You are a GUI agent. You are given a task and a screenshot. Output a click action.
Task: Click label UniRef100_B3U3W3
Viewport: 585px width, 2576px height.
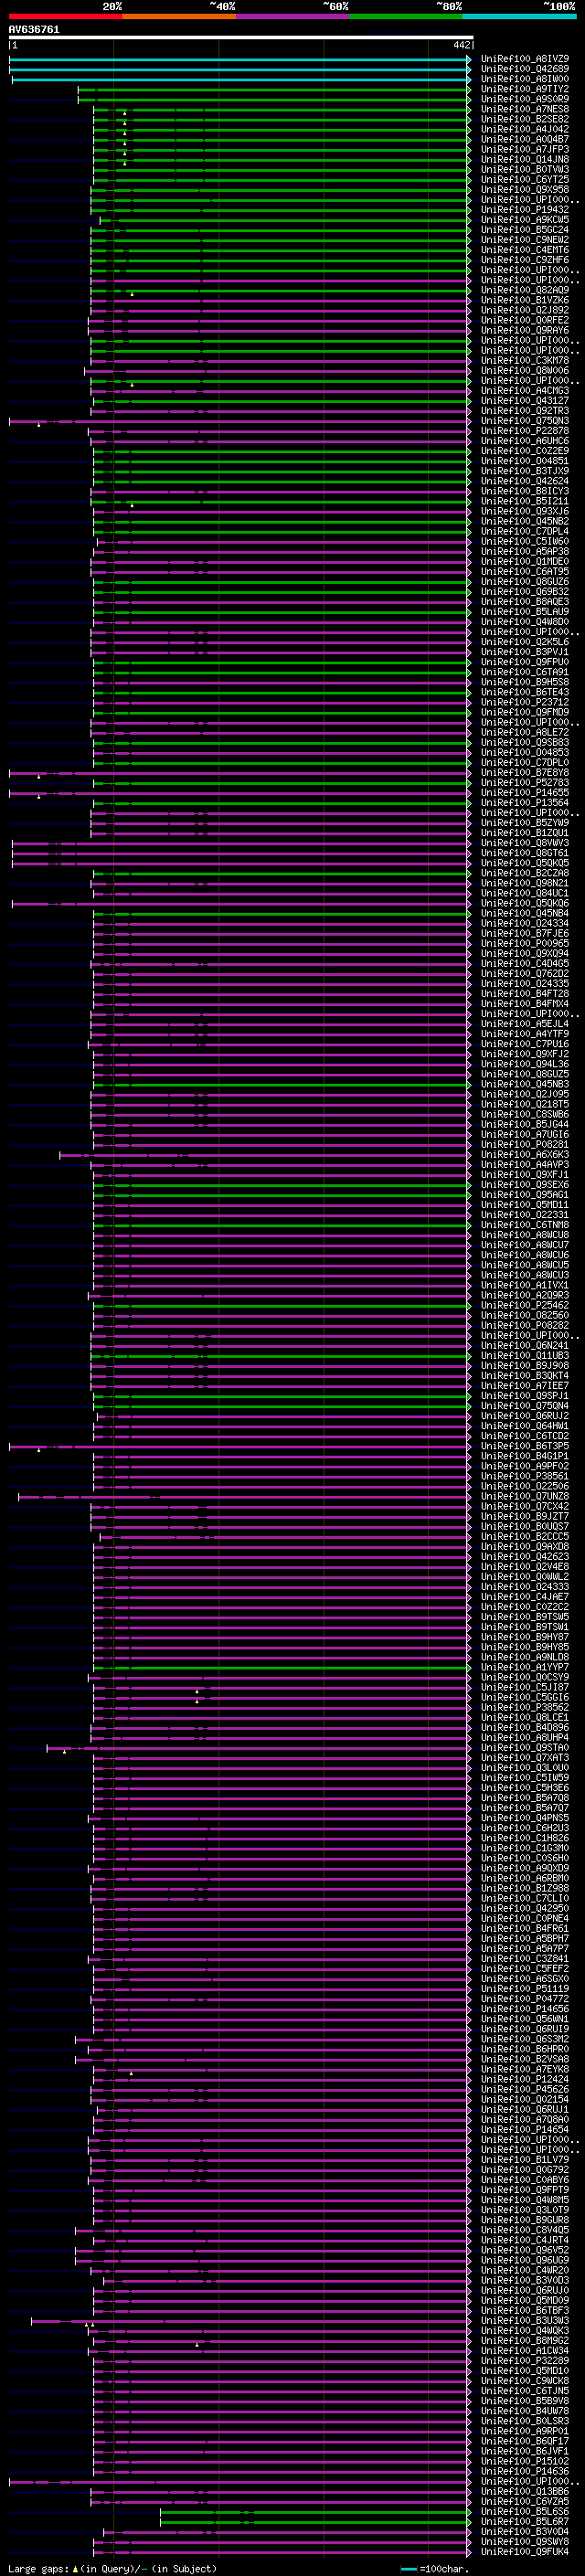(525, 2321)
